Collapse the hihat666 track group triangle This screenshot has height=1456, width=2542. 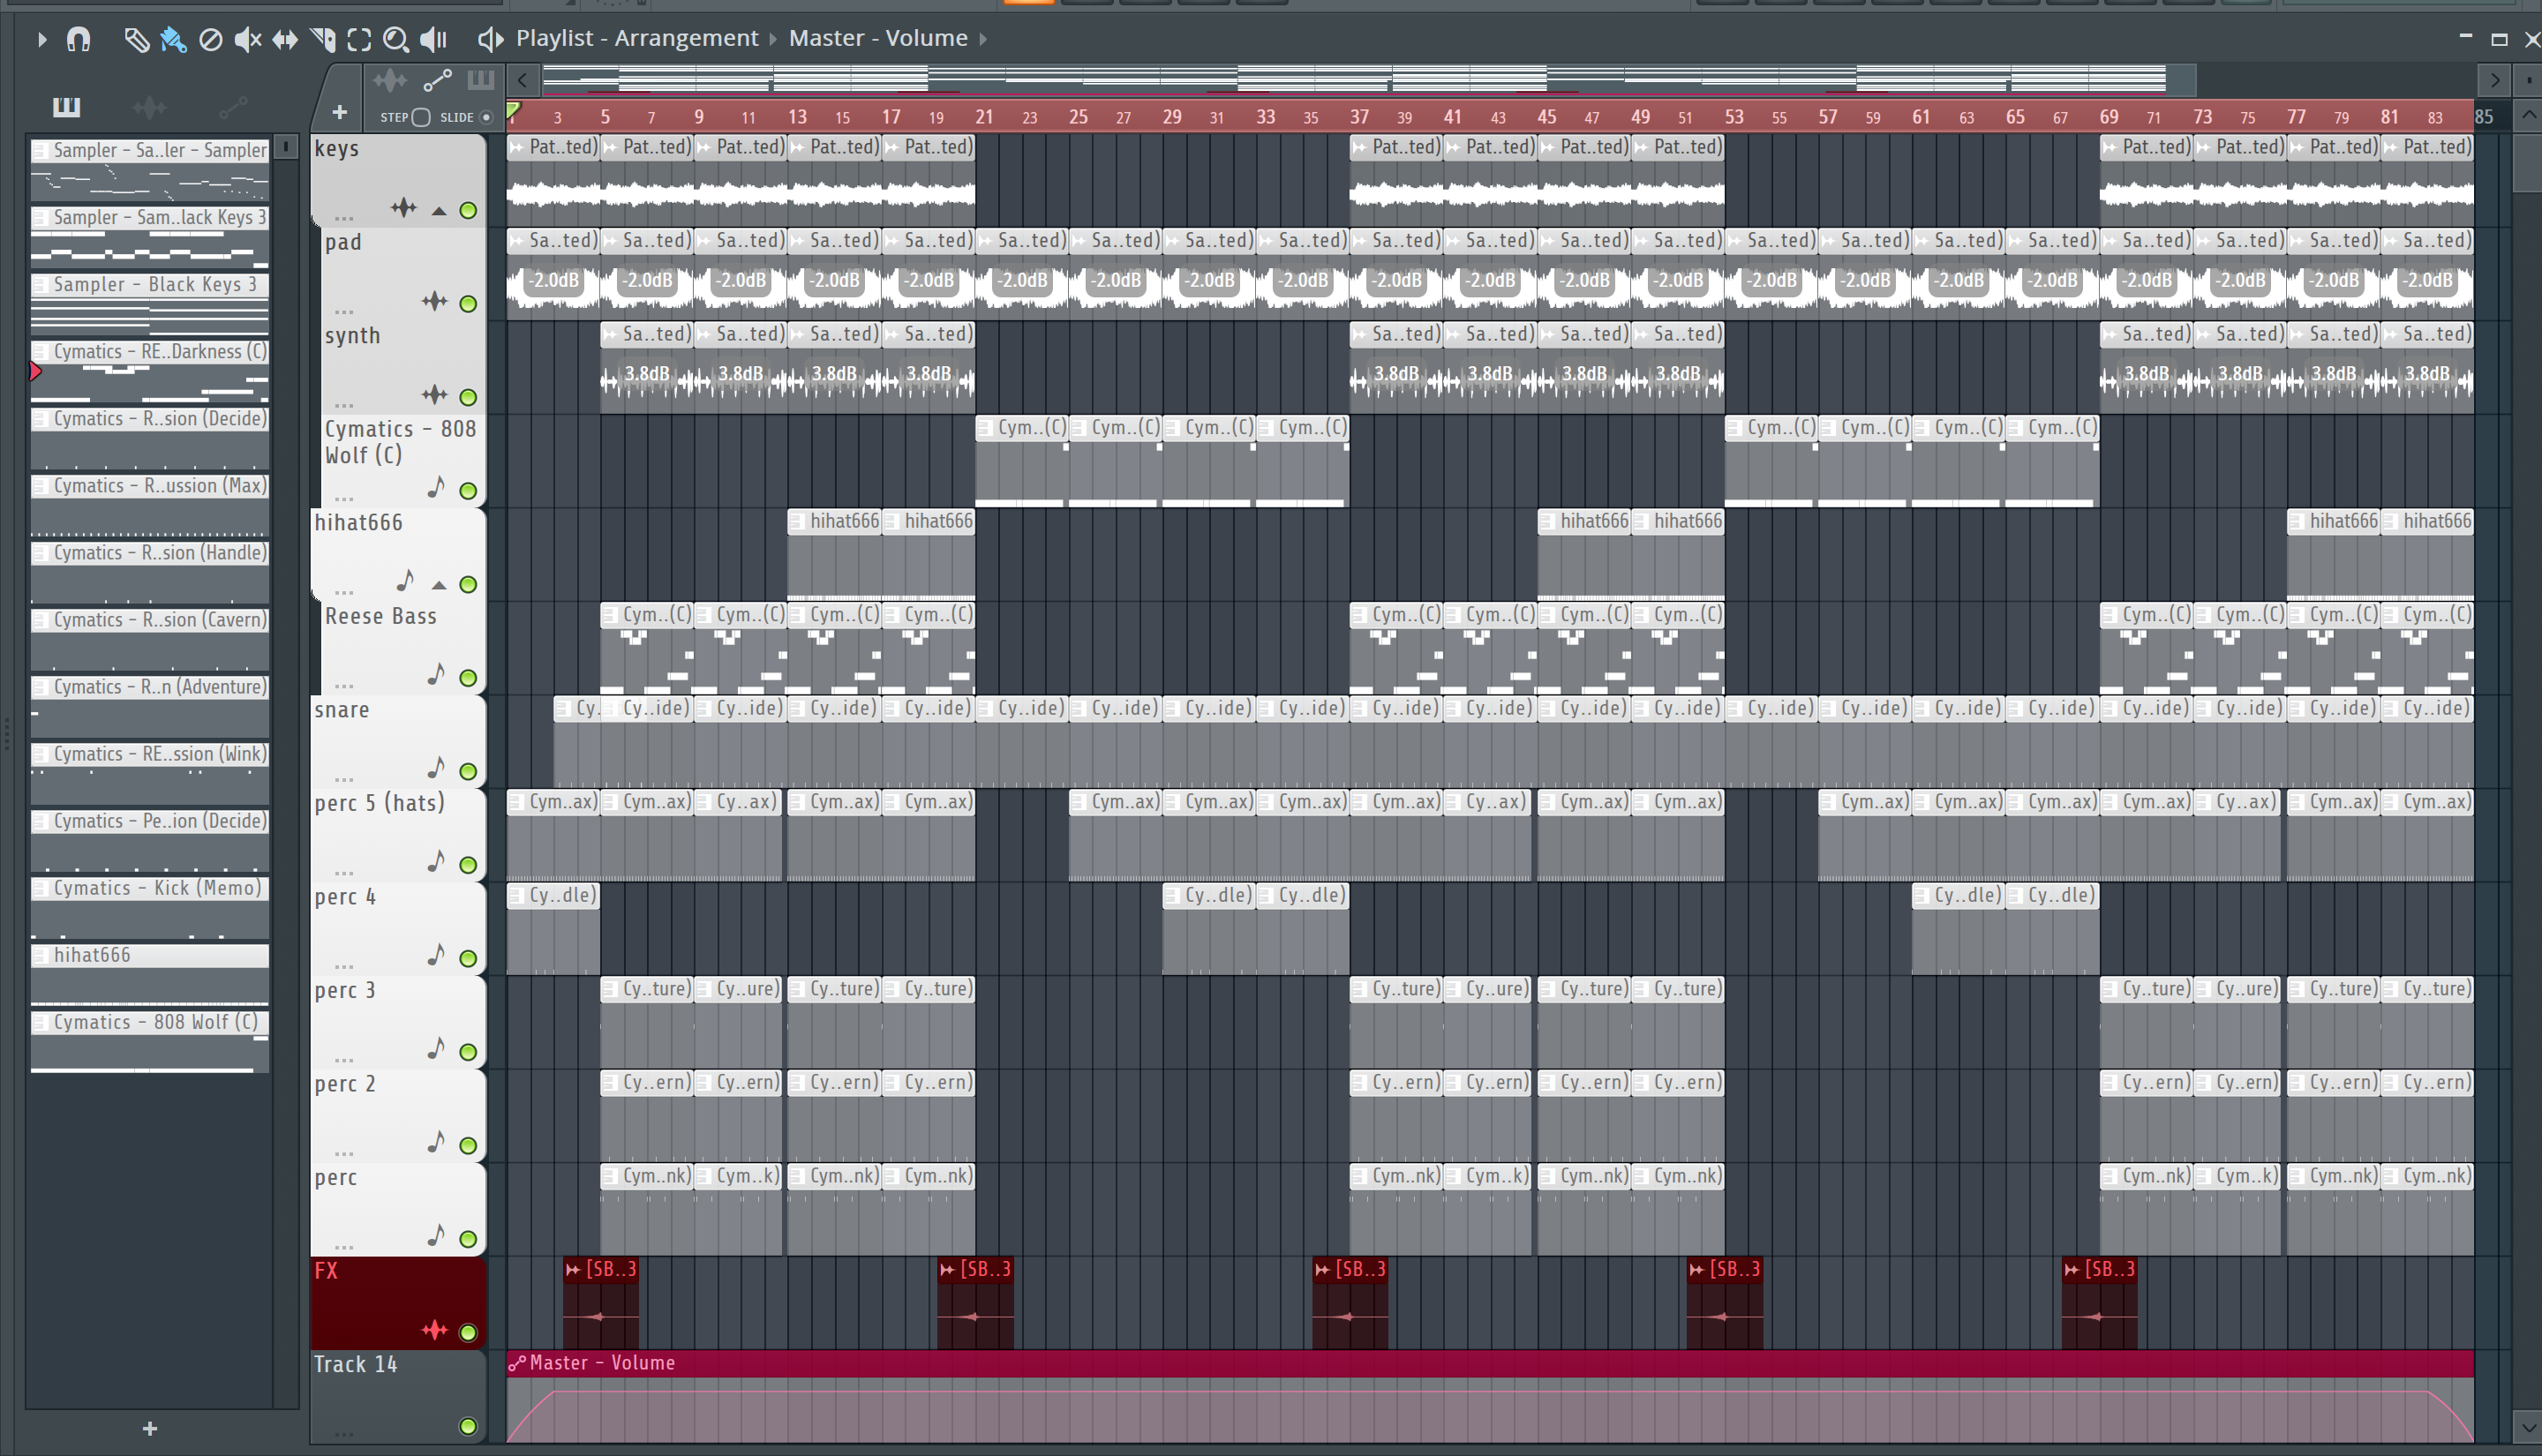pyautogui.click(x=439, y=585)
